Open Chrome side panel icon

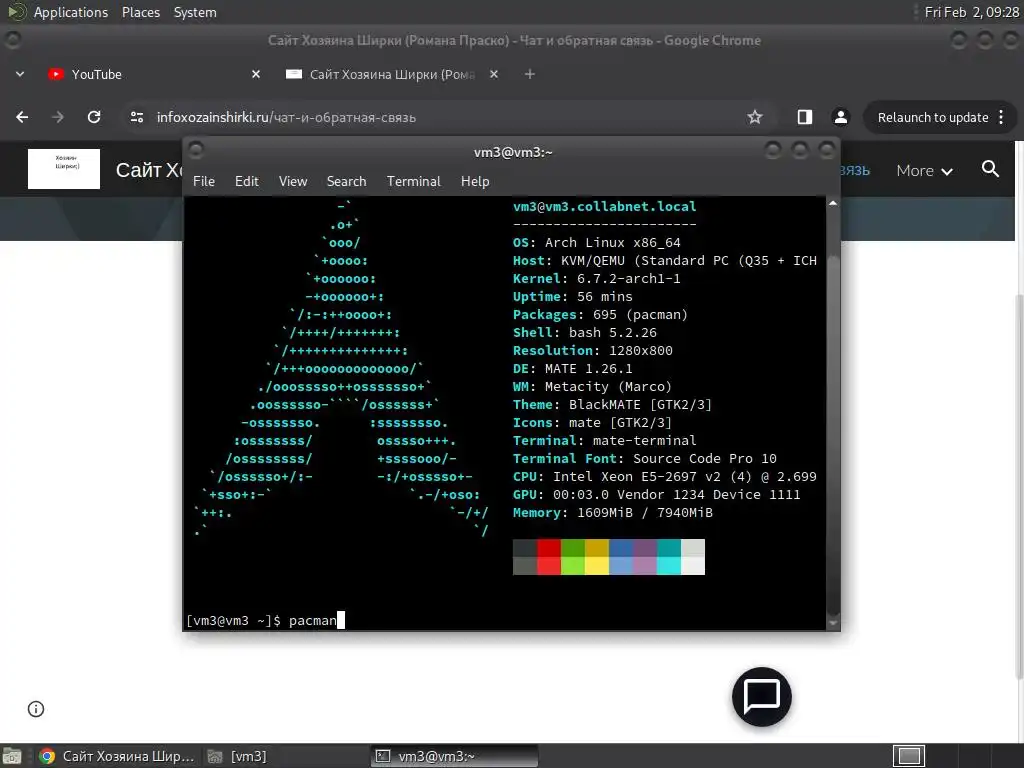coord(805,117)
